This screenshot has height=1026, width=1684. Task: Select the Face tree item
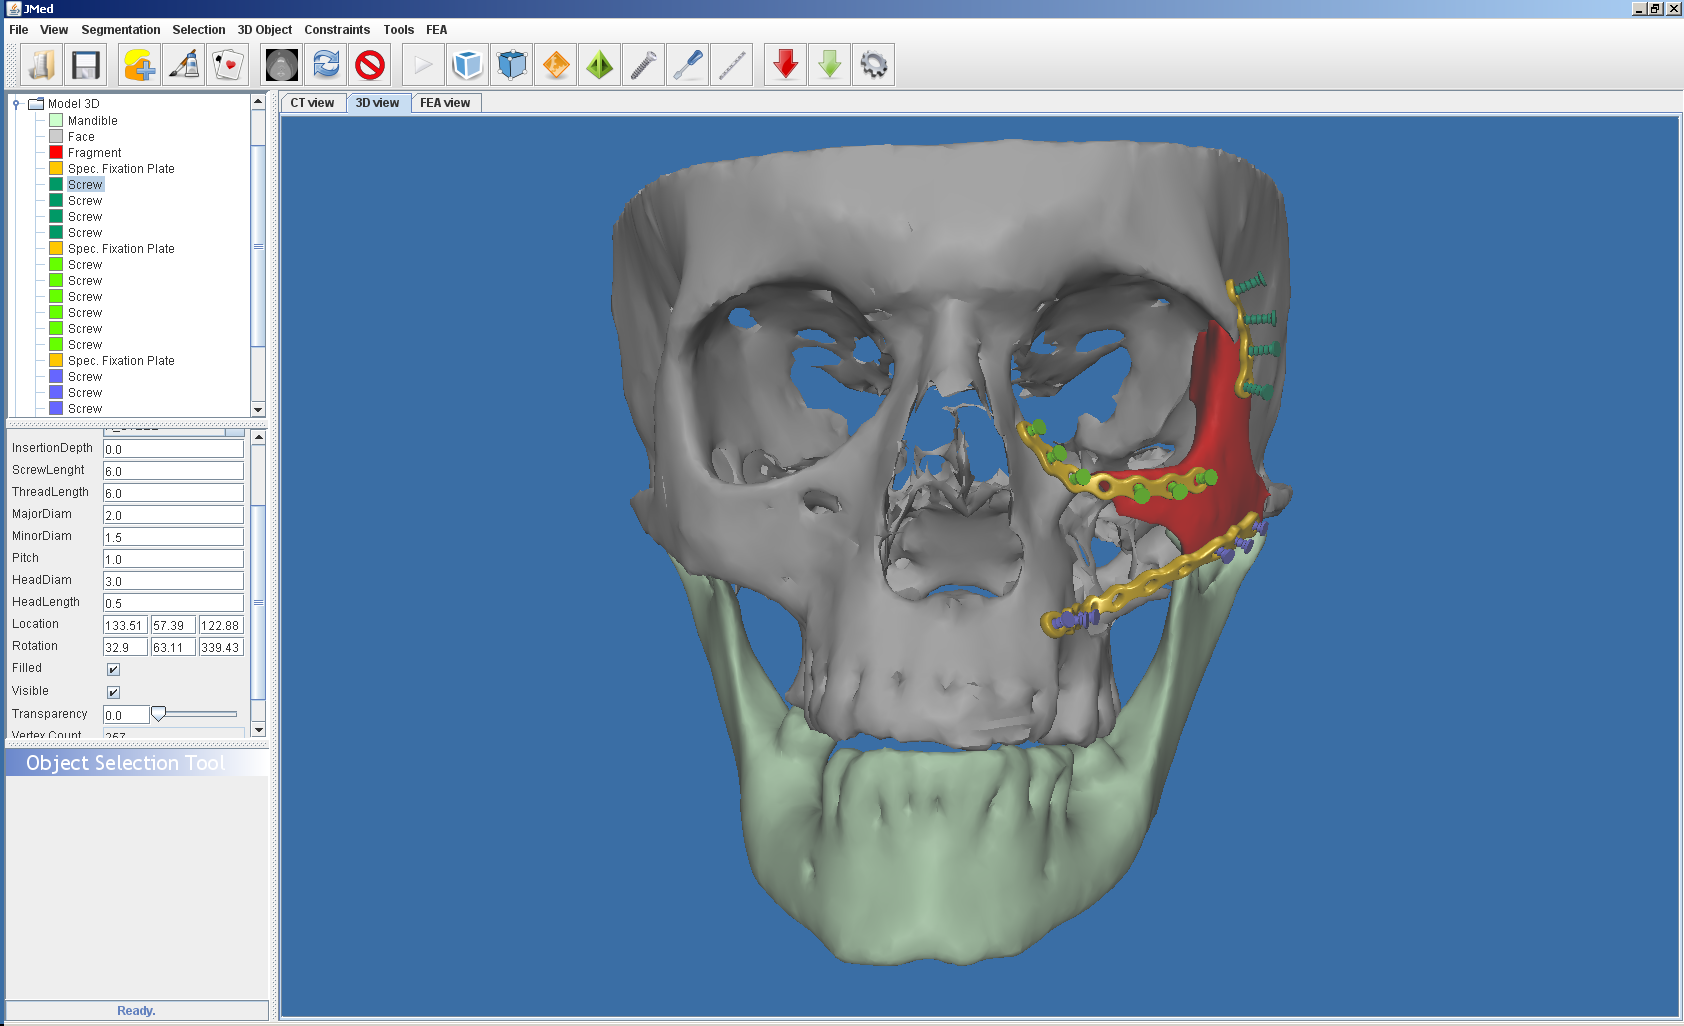[x=81, y=137]
